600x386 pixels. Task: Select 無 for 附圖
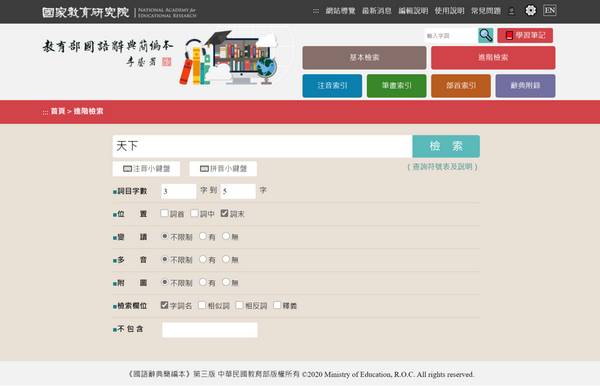click(226, 282)
